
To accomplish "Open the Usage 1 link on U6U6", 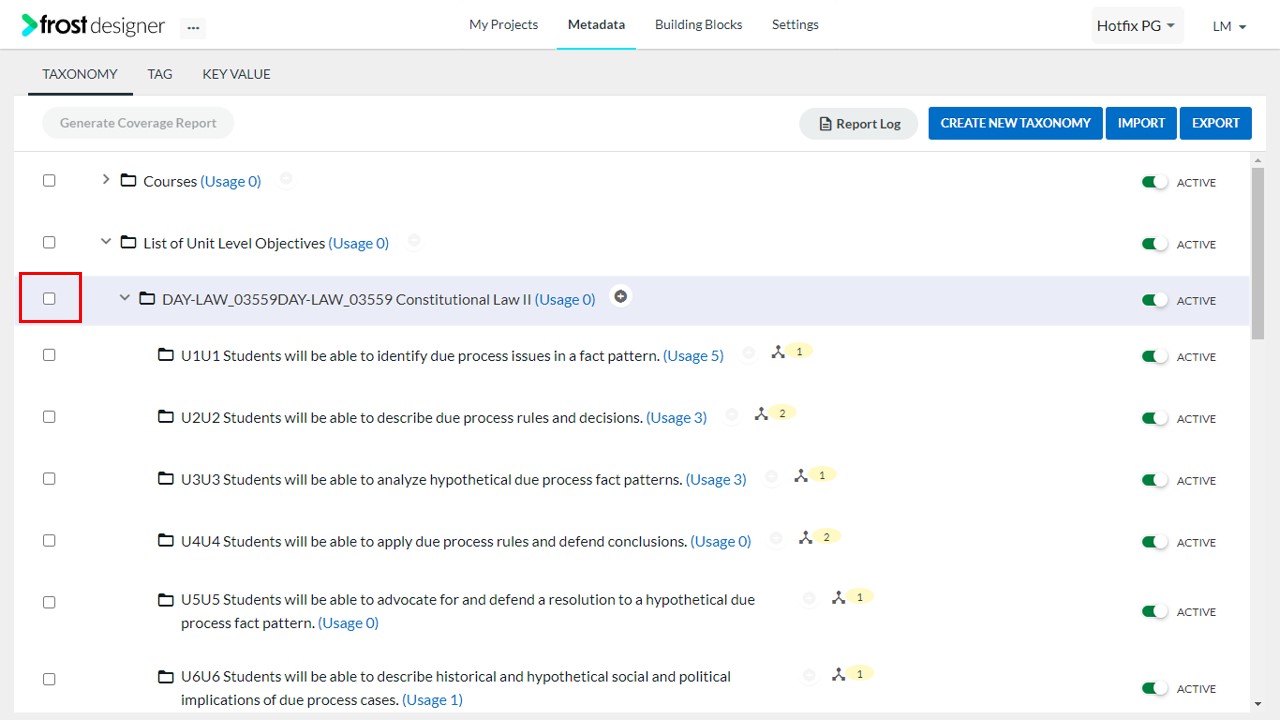I will [432, 700].
